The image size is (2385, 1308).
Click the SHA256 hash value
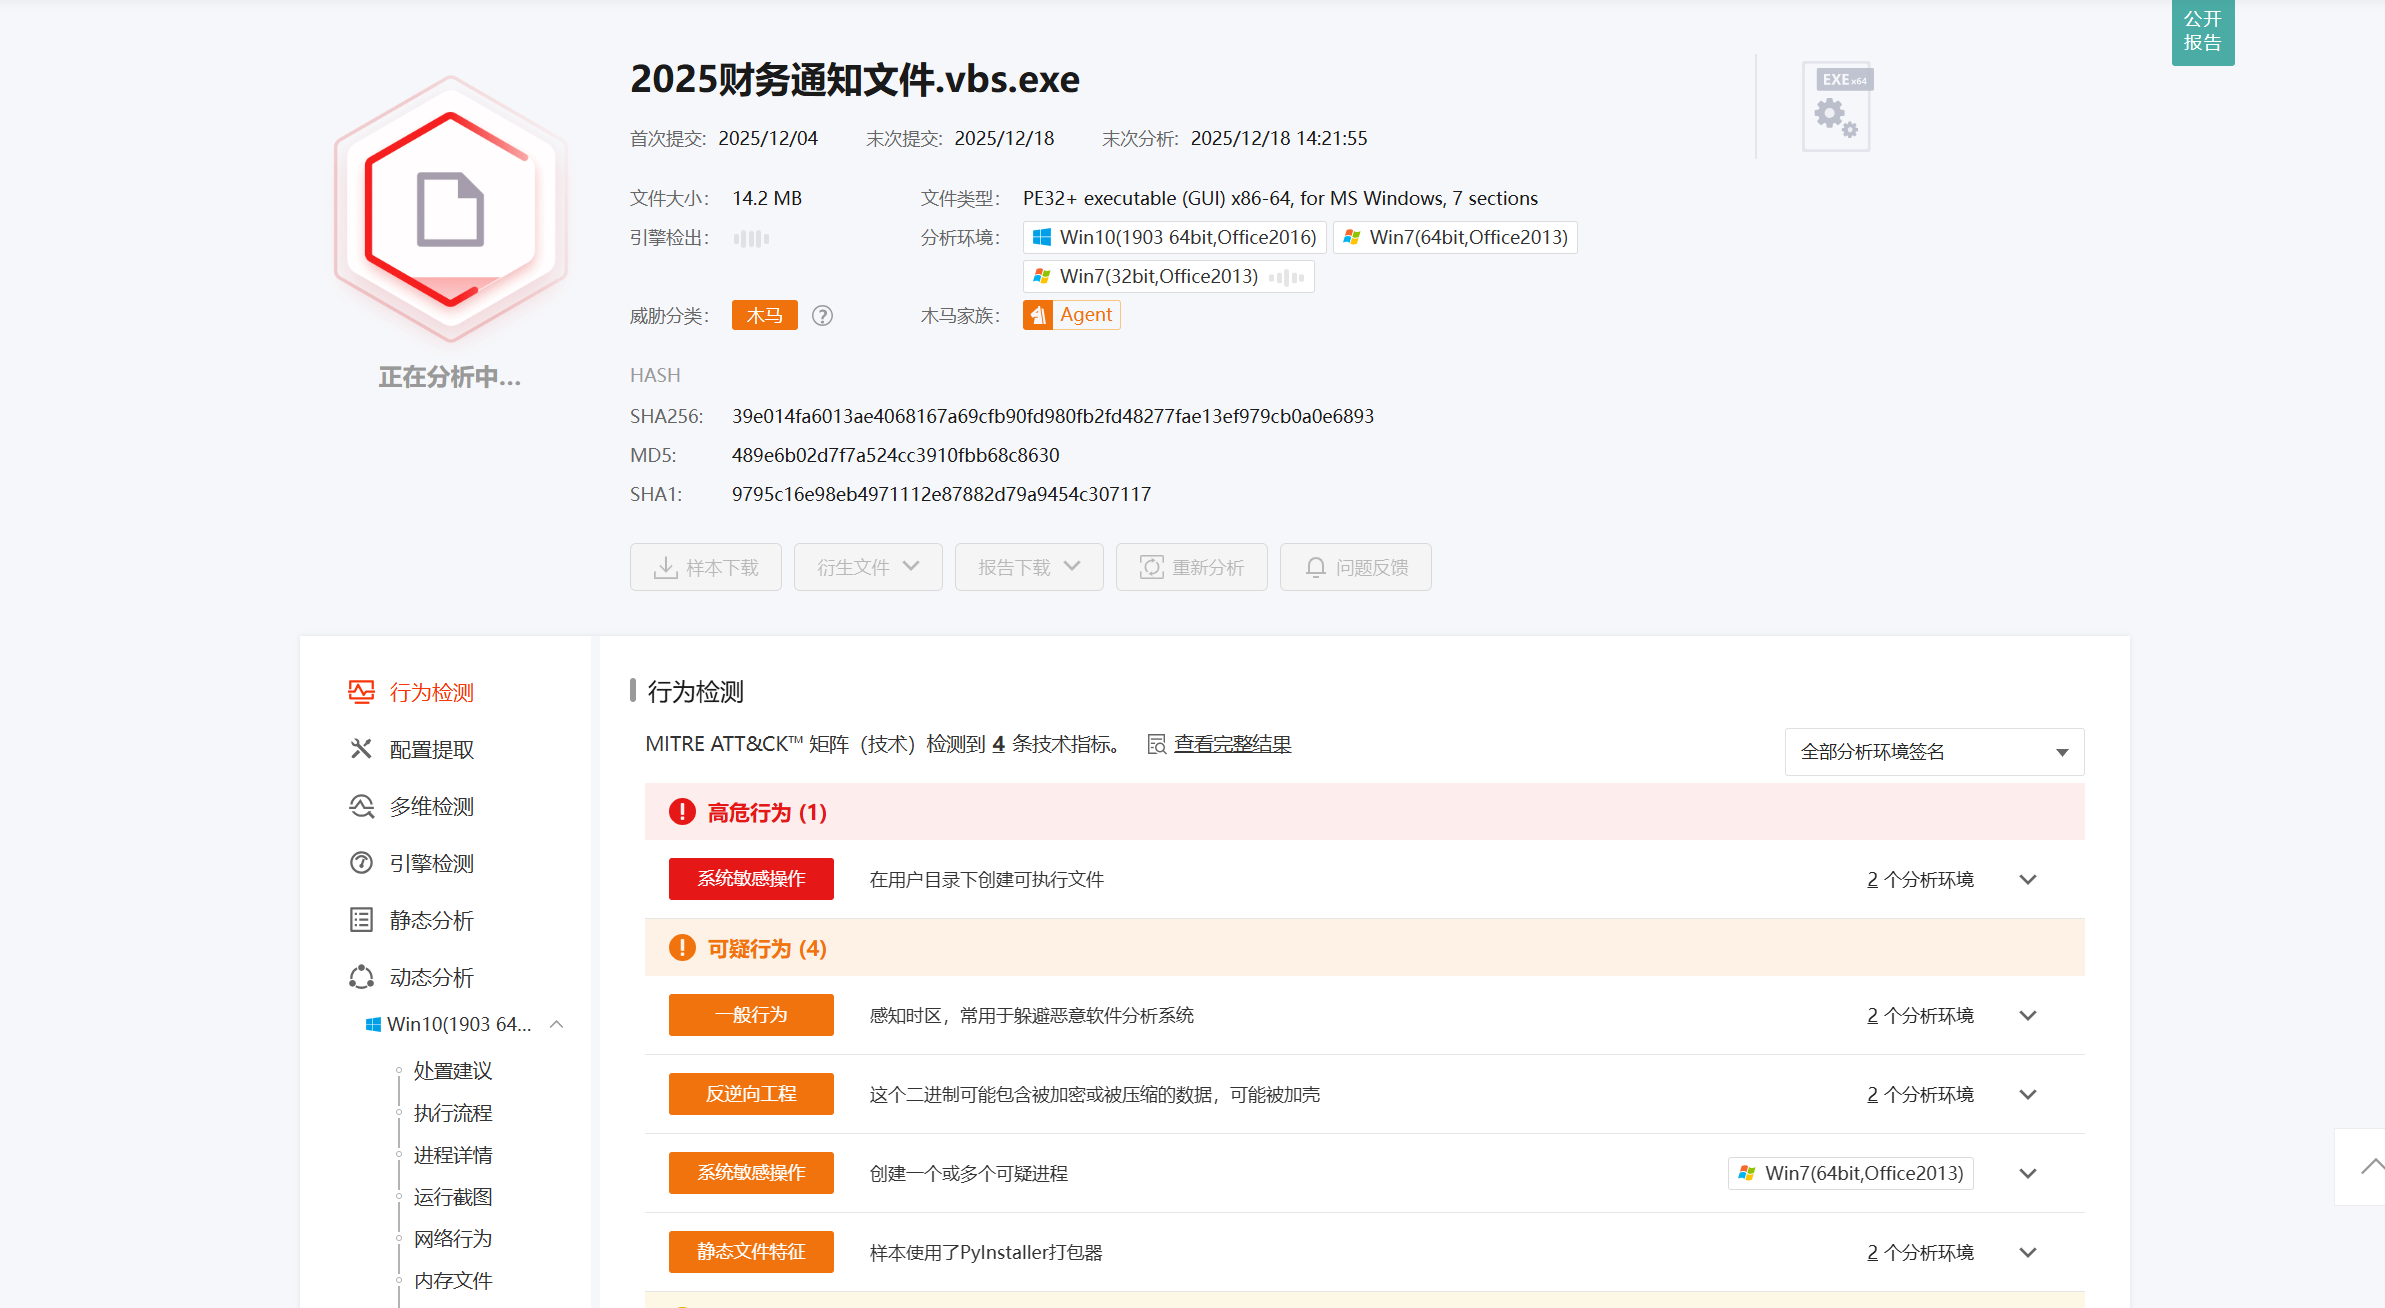[x=1053, y=416]
